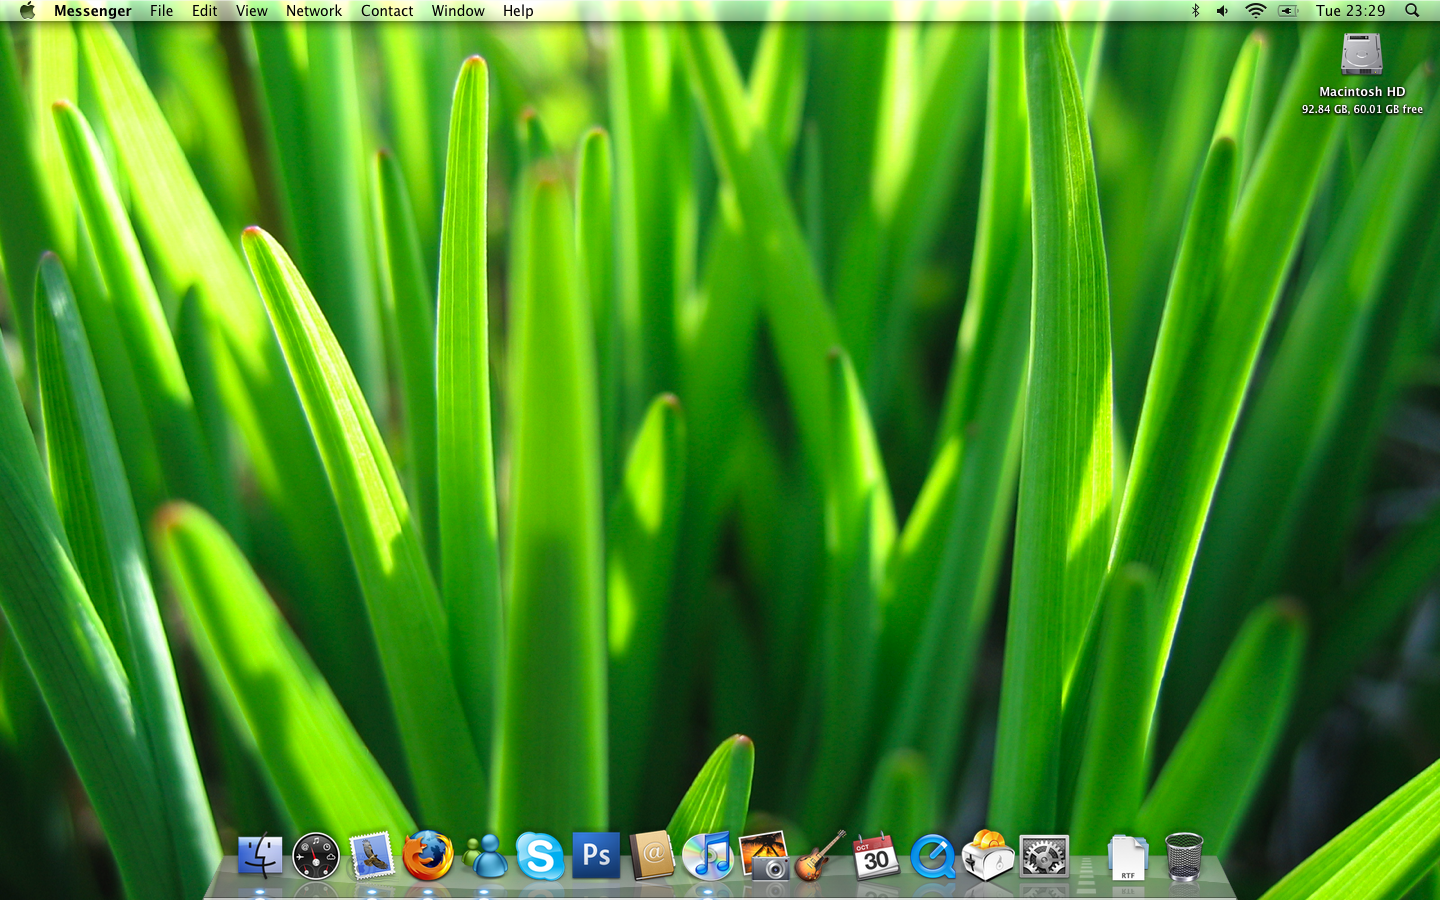Open the File menu
This screenshot has height=900, width=1440.
pos(161,11)
